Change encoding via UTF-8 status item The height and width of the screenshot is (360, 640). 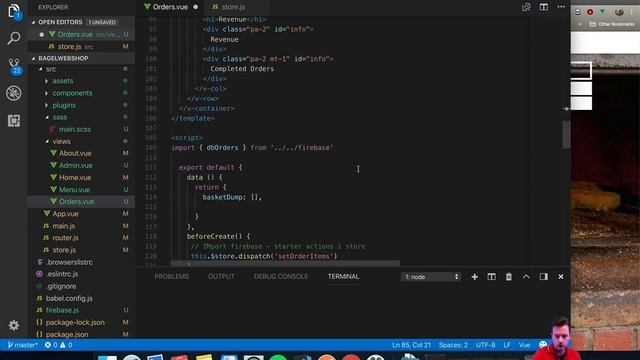coord(485,345)
